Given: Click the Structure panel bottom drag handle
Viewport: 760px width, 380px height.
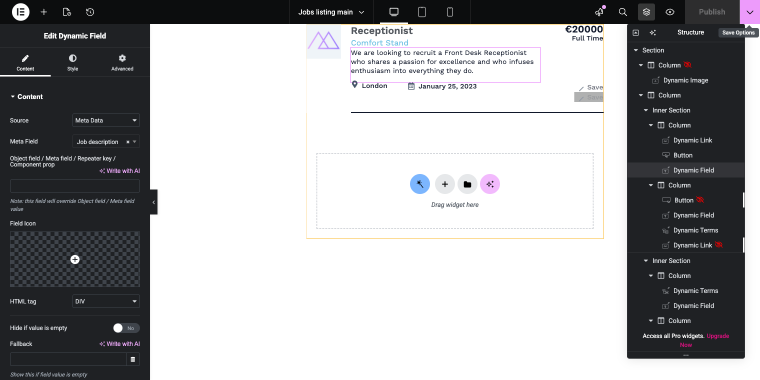Looking at the screenshot, I should [685, 356].
